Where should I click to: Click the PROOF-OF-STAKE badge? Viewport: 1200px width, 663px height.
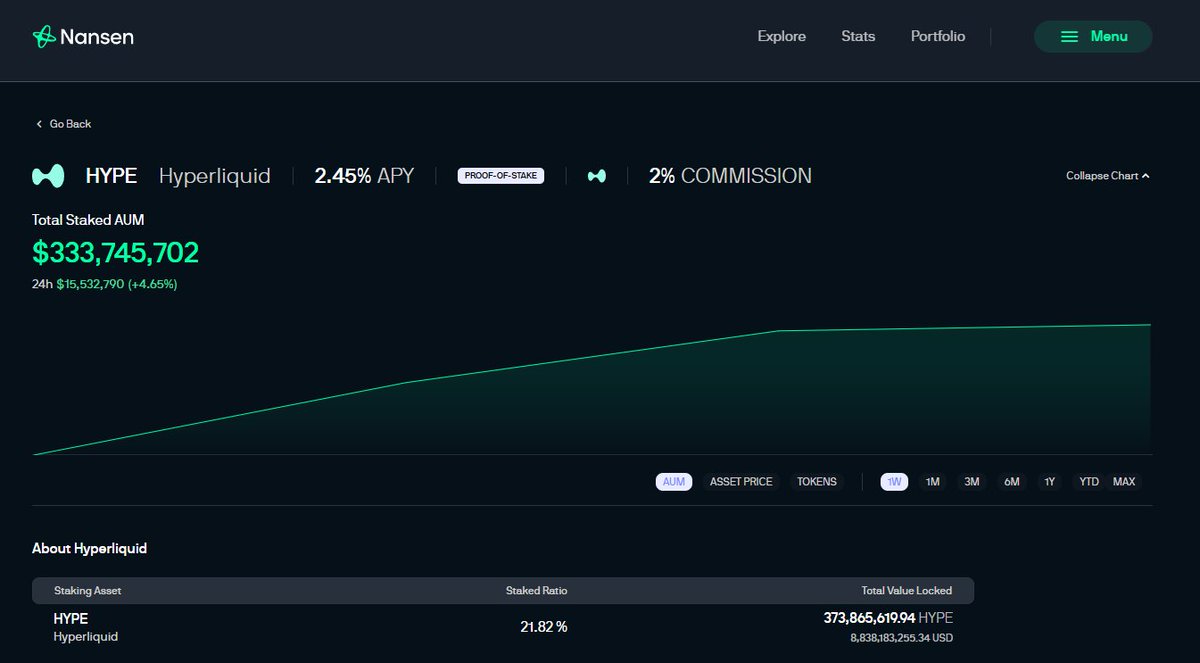501,176
